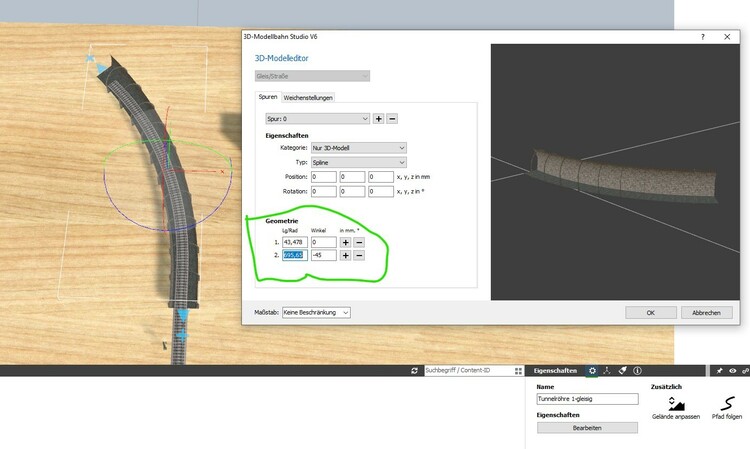Toggle the eye visibility icon

click(732, 371)
